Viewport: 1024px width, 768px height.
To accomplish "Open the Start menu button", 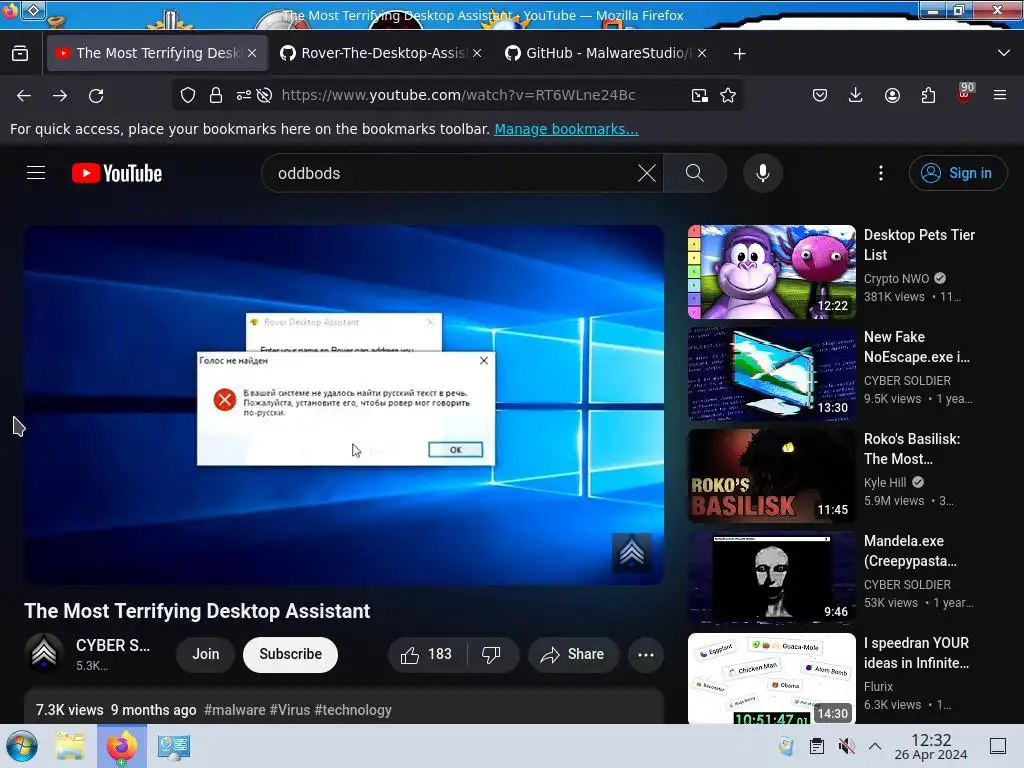I will tap(22, 746).
